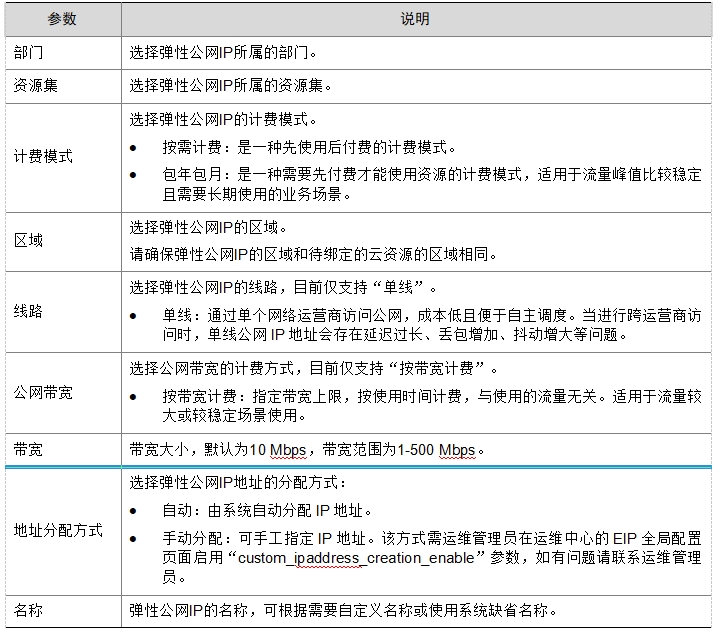Viewport: 716px width, 631px height.
Task: Click the custom_ipaddress_creation_enable parameter text
Action: 356,558
